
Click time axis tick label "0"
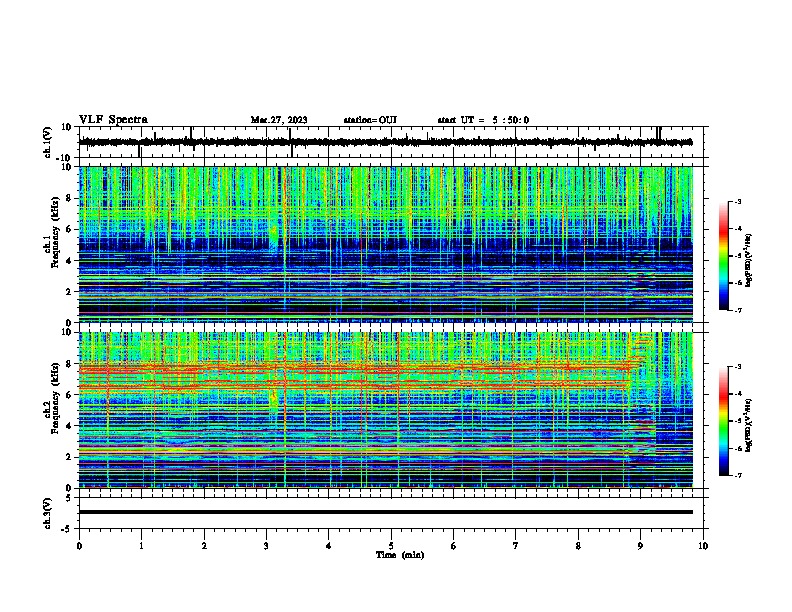pos(79,546)
